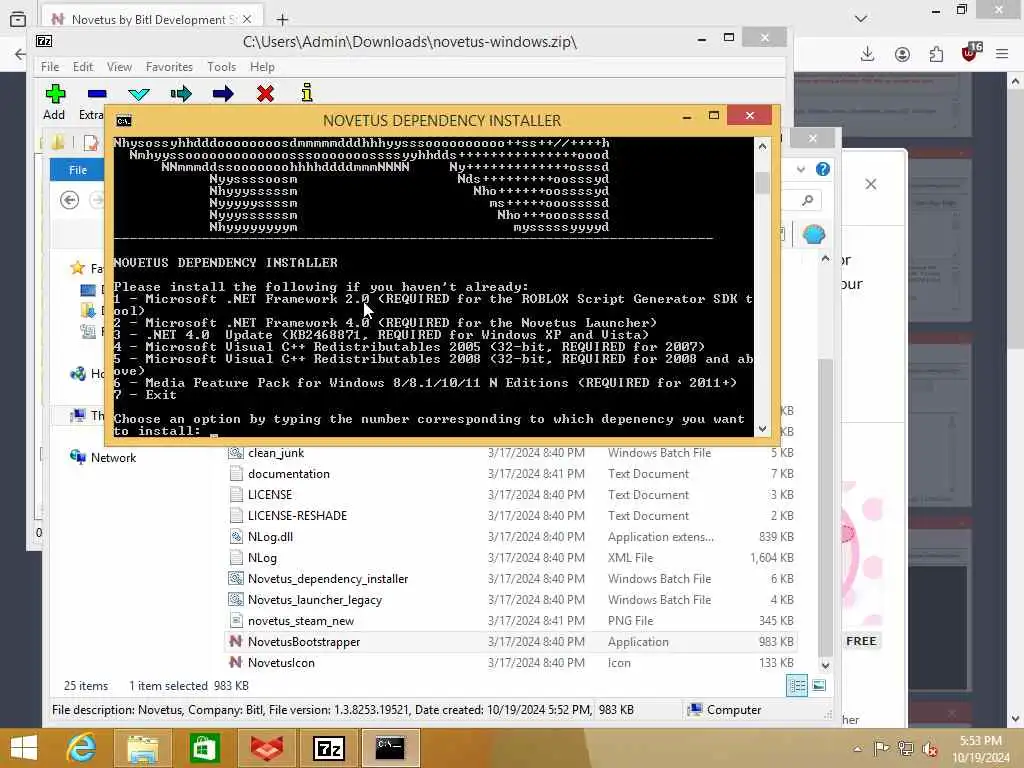
Task: Expand the browser tab list chevron
Action: coord(861,18)
